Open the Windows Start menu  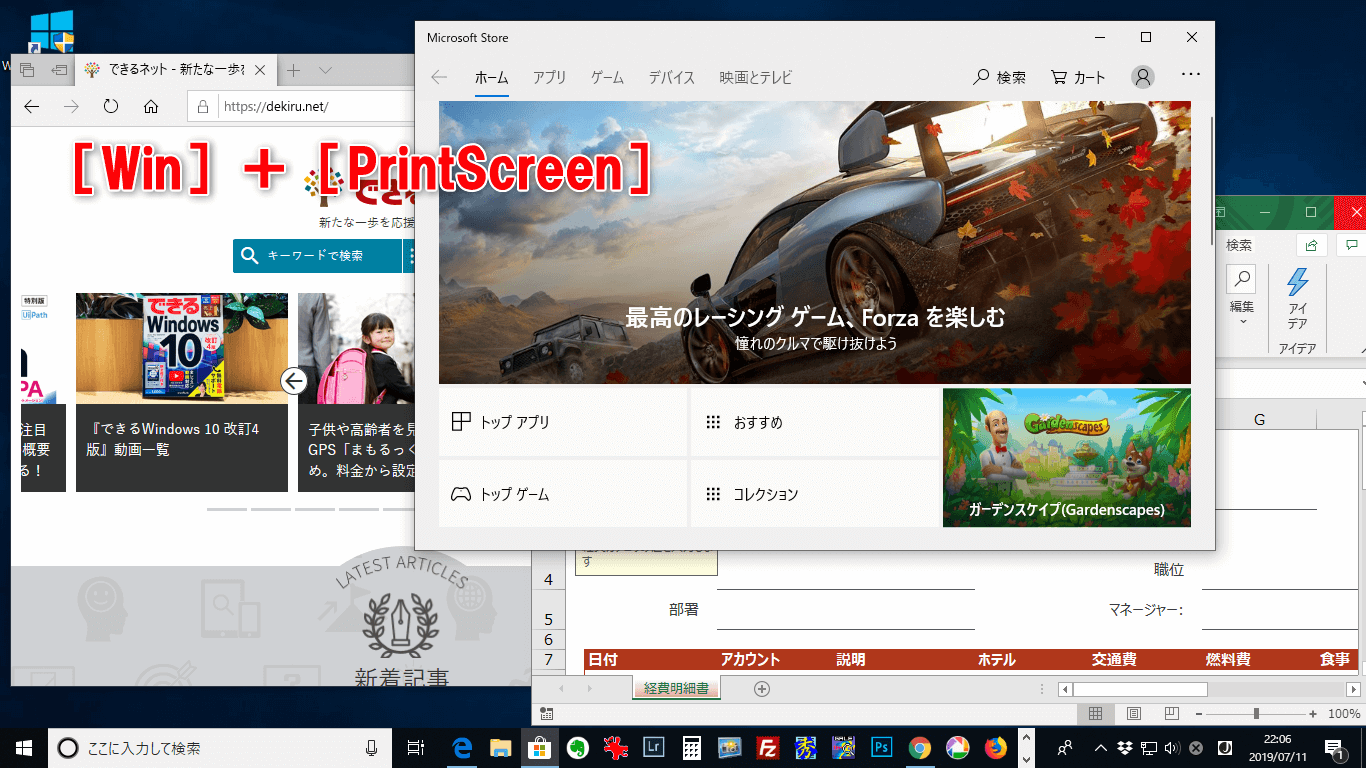pyautogui.click(x=23, y=747)
